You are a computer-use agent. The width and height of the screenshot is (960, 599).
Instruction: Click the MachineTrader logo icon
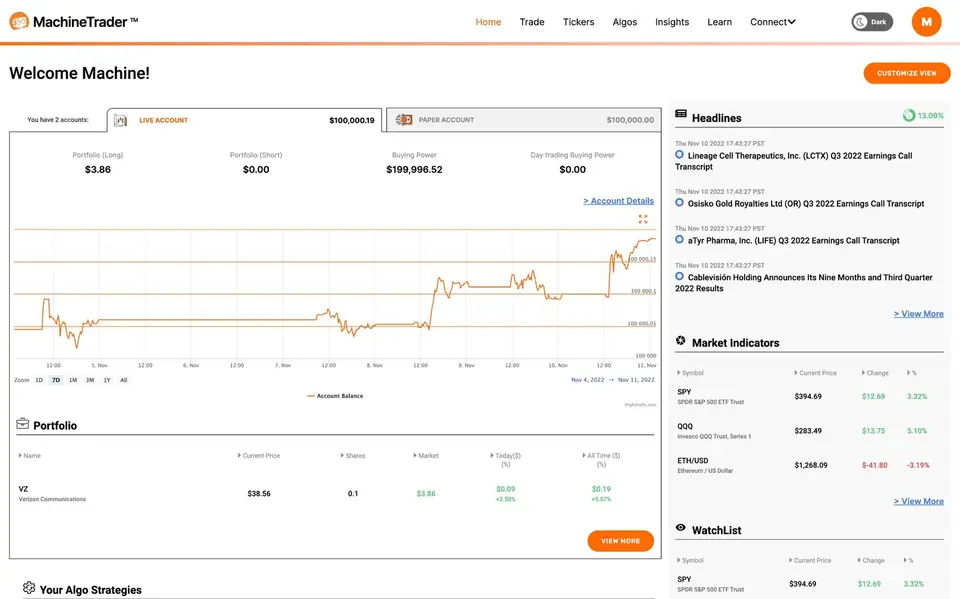click(19, 21)
